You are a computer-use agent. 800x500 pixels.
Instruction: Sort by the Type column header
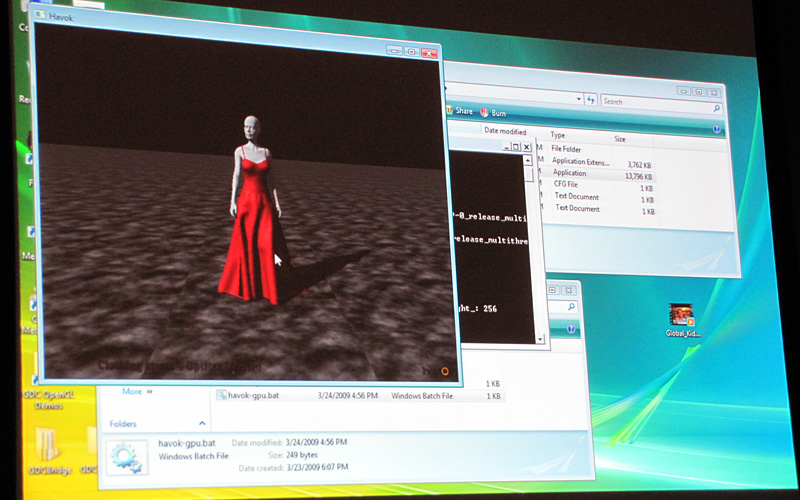[558, 135]
